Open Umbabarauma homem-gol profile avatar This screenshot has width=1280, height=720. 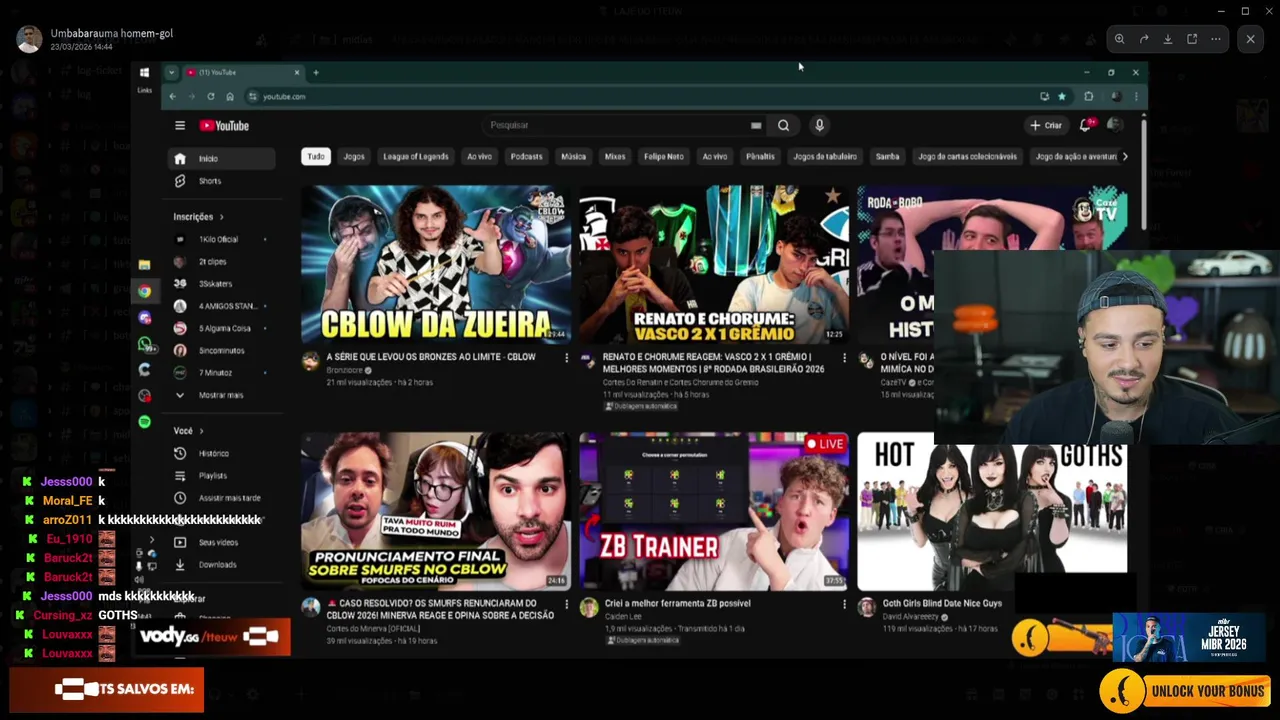(29, 39)
